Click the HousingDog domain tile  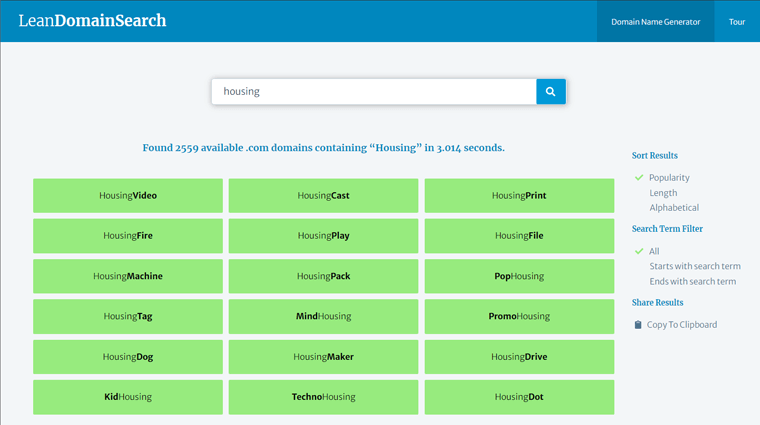pyautogui.click(x=128, y=357)
